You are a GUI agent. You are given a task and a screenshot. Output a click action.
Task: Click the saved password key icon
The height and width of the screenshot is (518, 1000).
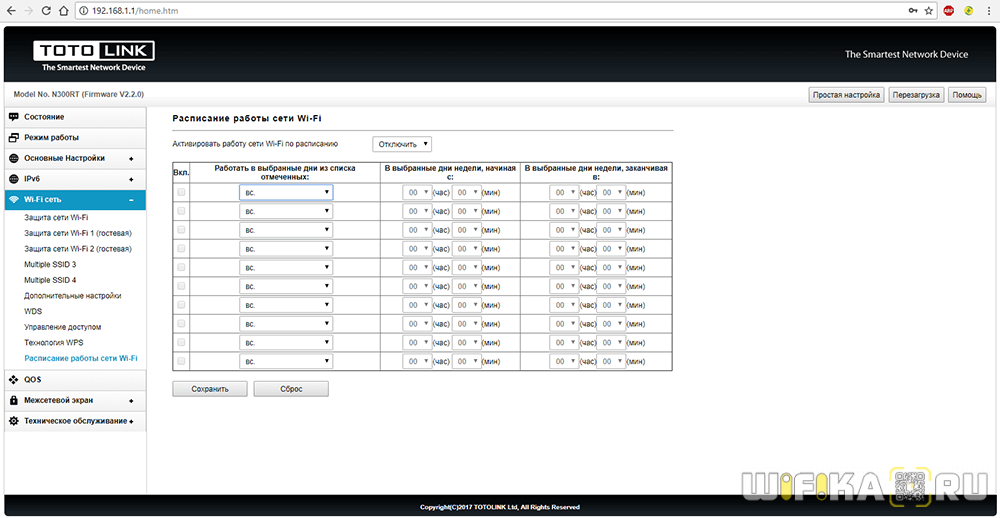(x=912, y=10)
